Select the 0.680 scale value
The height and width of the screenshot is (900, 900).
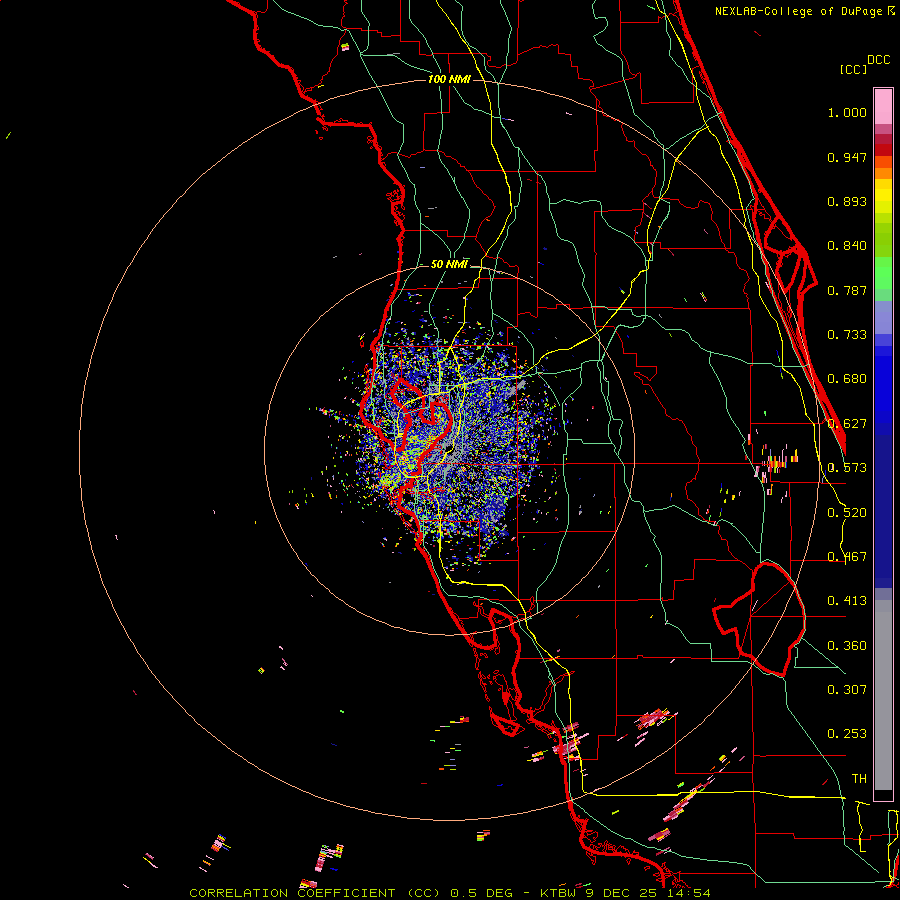pos(847,379)
